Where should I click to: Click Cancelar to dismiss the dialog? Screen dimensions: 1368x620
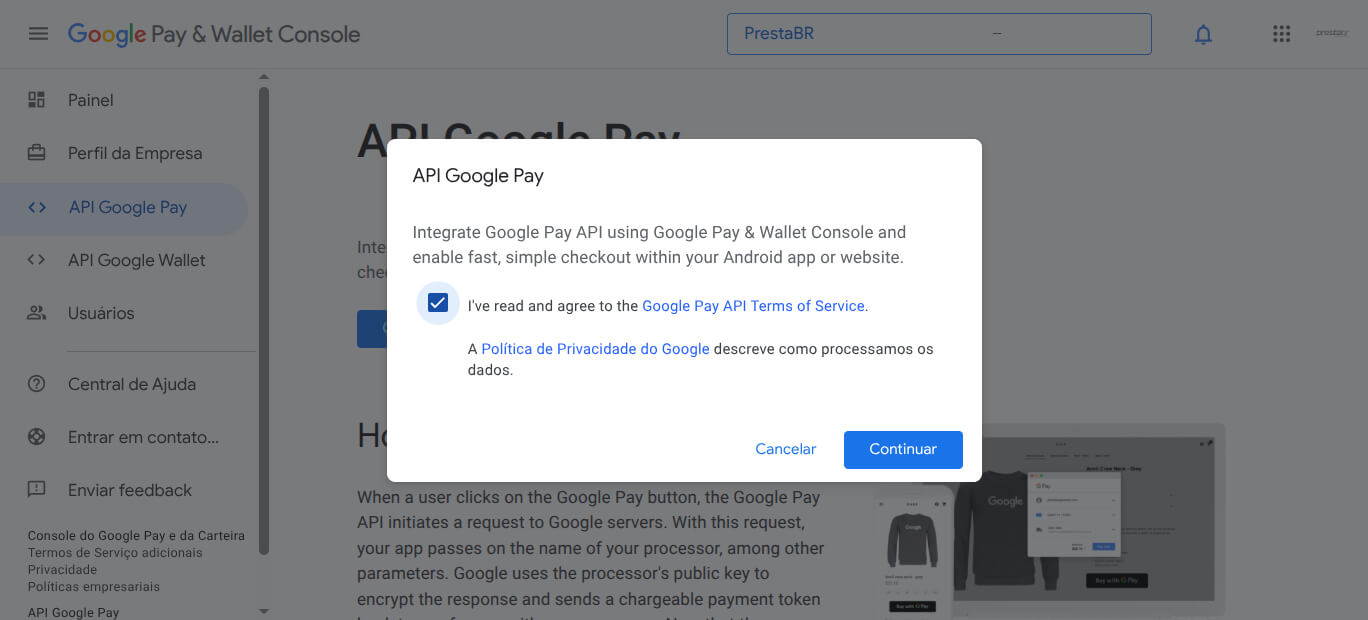tap(785, 449)
